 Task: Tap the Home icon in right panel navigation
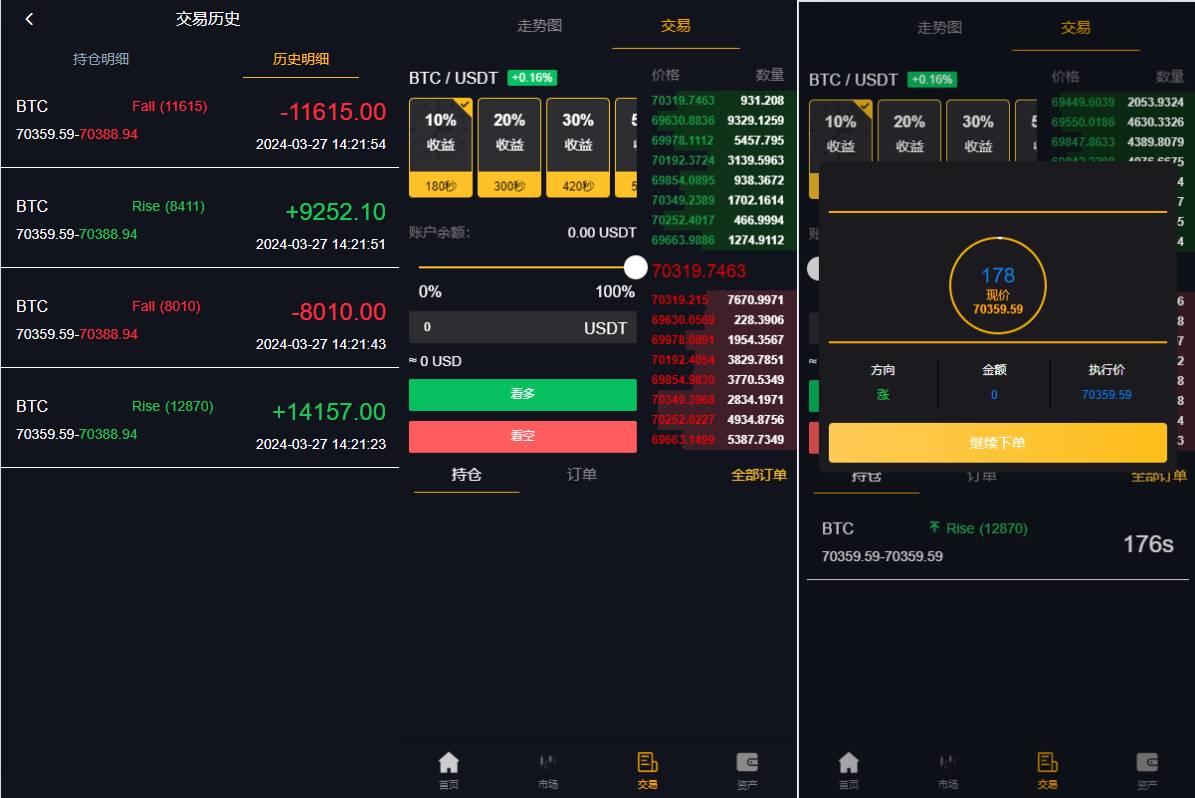coord(848,769)
